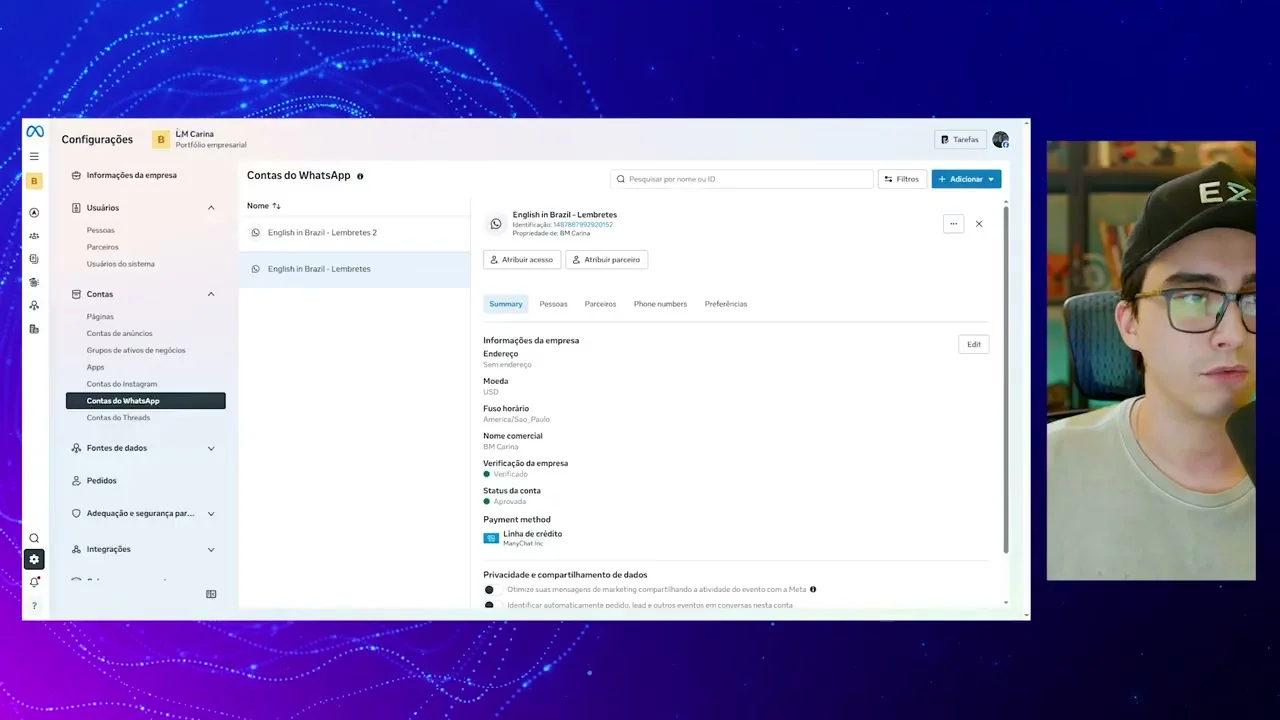Switch to the Parceiros tab
The image size is (1280, 720).
tap(600, 304)
